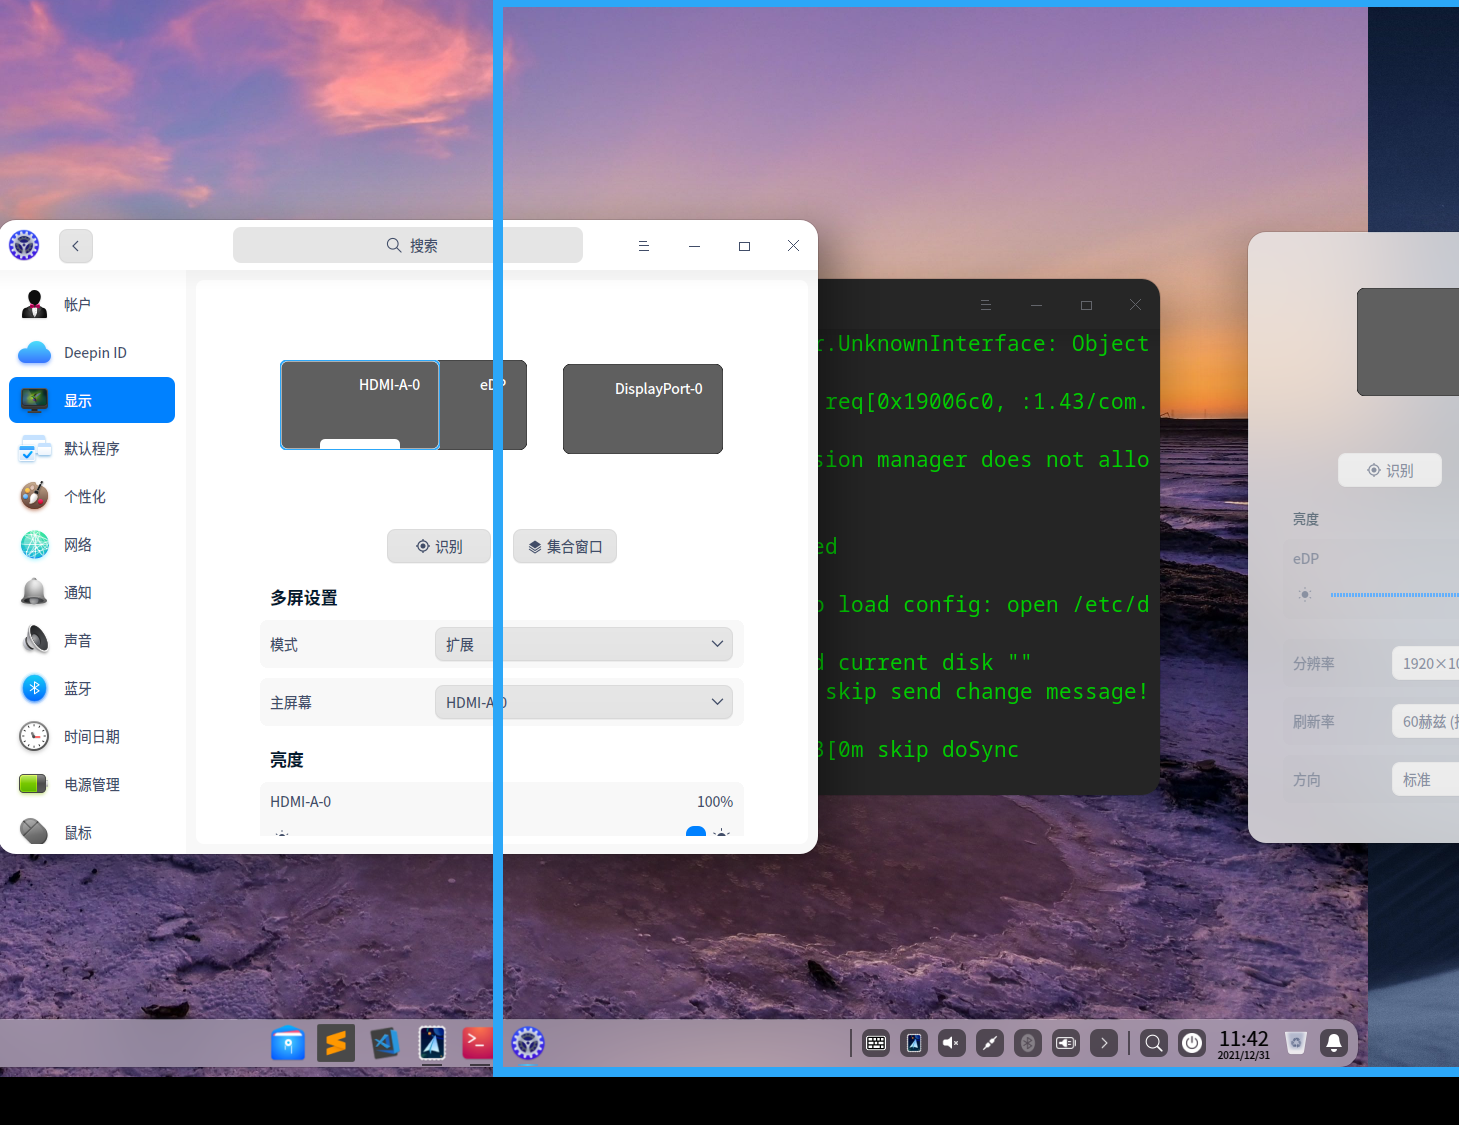The height and width of the screenshot is (1125, 1459).
Task: Open the 刷新率 refresh rate dropdown
Action: 1426,721
